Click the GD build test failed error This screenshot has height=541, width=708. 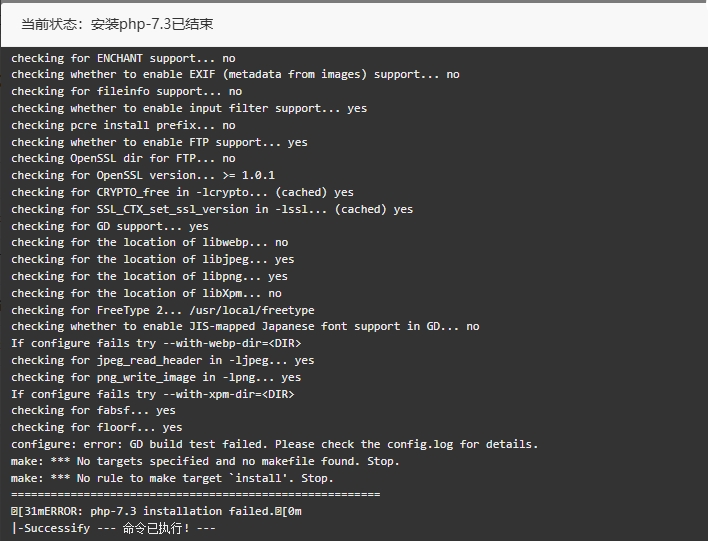pyautogui.click(x=275, y=444)
